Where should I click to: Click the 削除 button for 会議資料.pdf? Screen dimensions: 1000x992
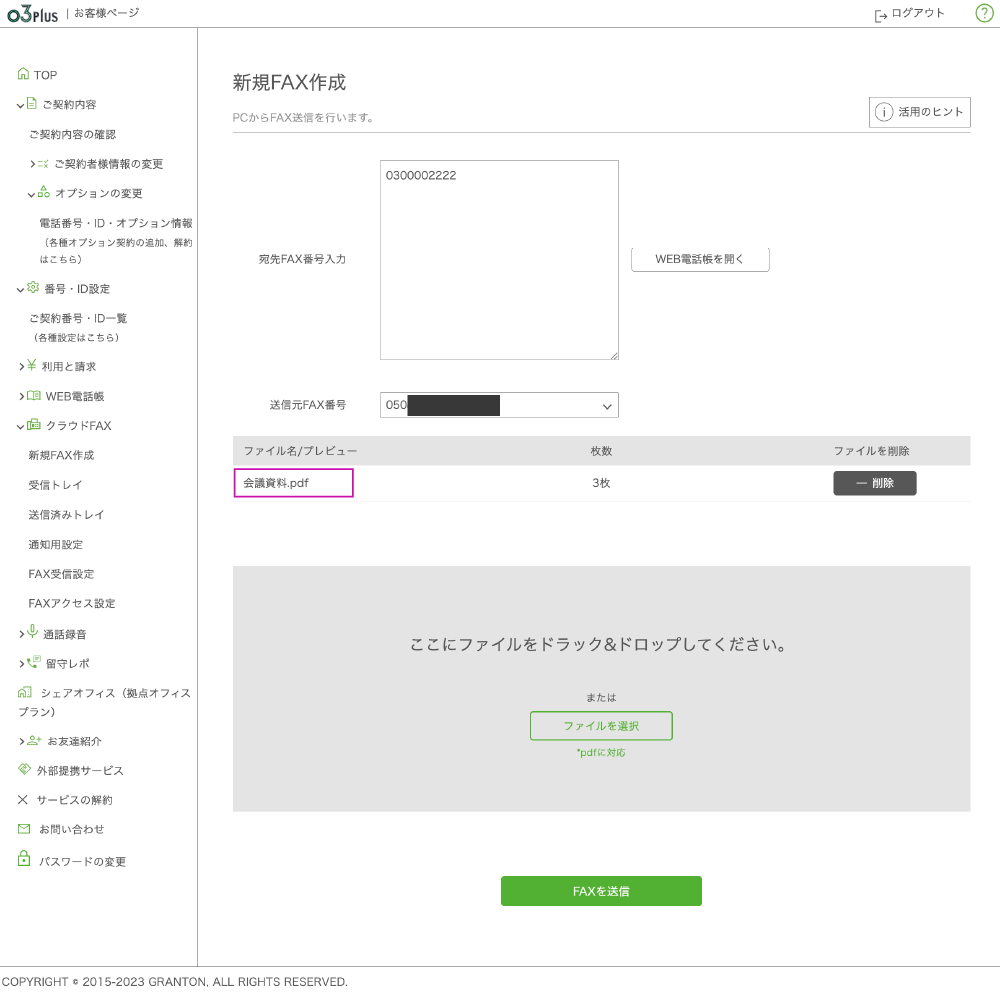[x=874, y=483]
